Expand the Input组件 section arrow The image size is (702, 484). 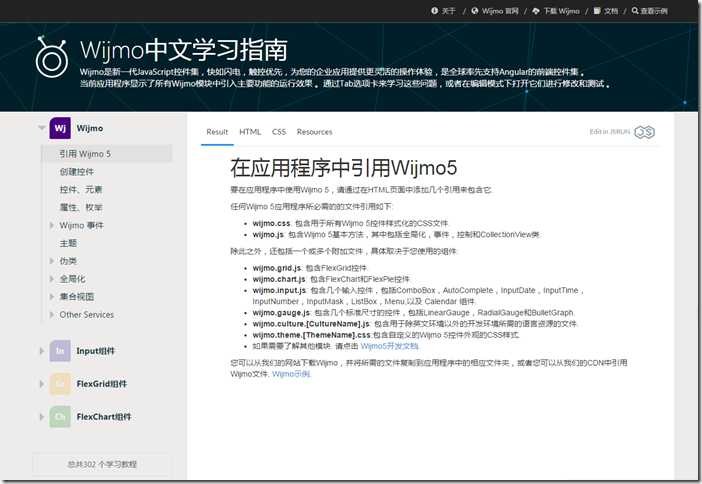[x=42, y=351]
